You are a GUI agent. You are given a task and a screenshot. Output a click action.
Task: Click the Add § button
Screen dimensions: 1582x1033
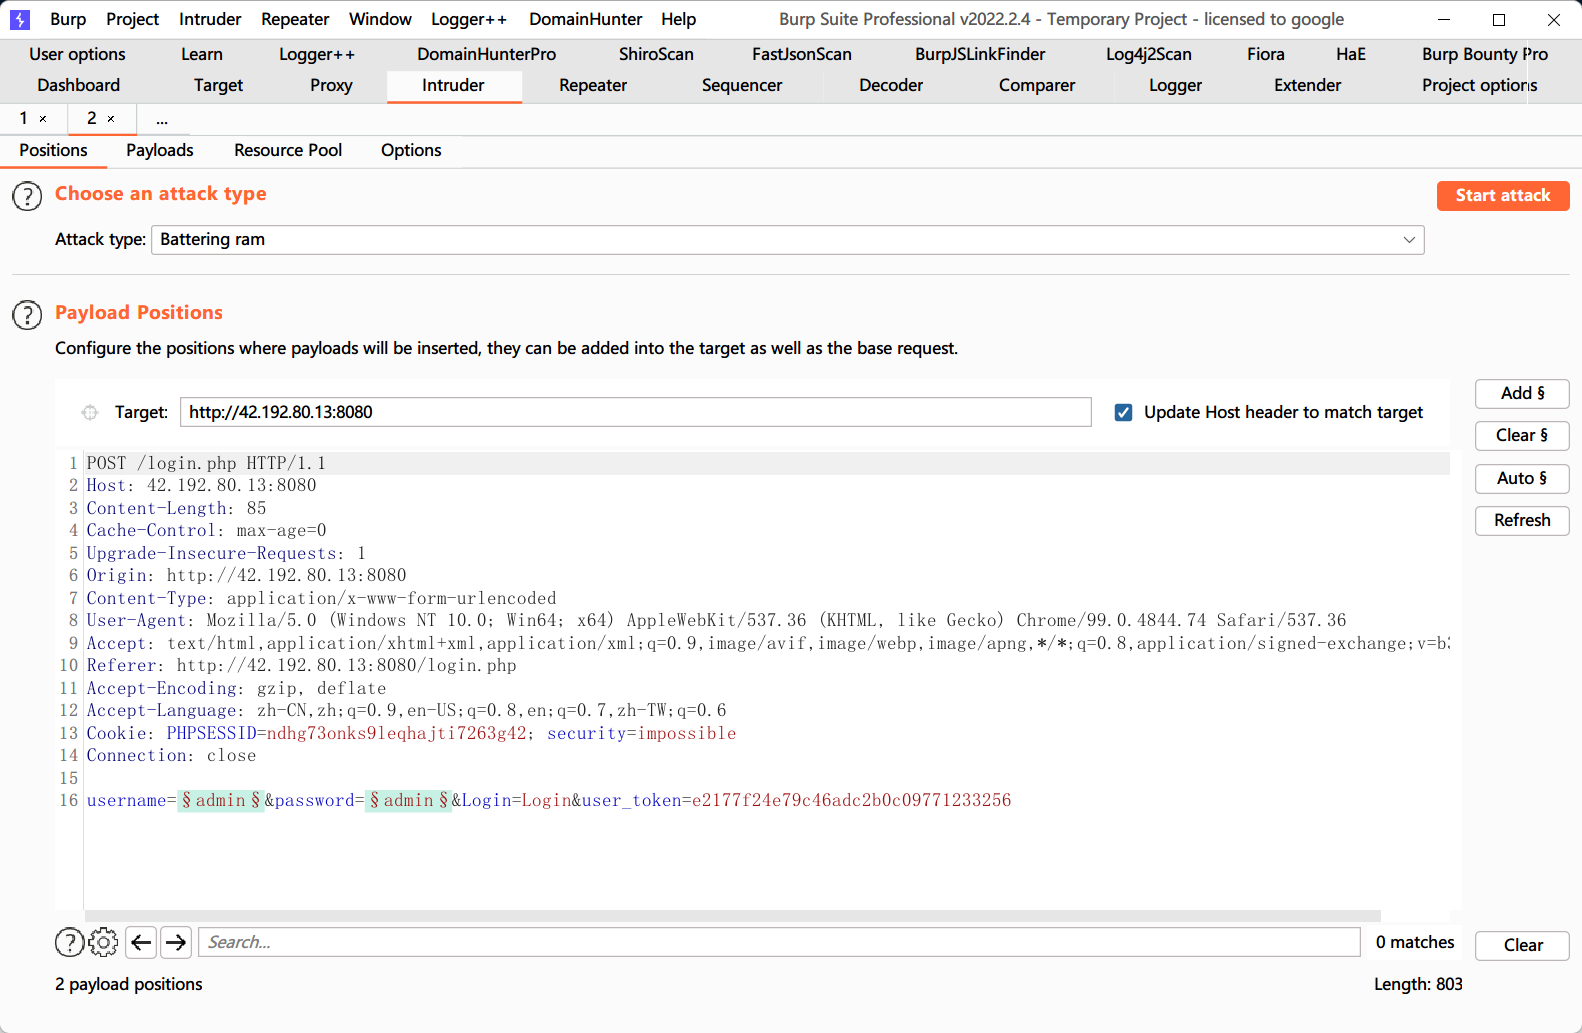(1522, 394)
